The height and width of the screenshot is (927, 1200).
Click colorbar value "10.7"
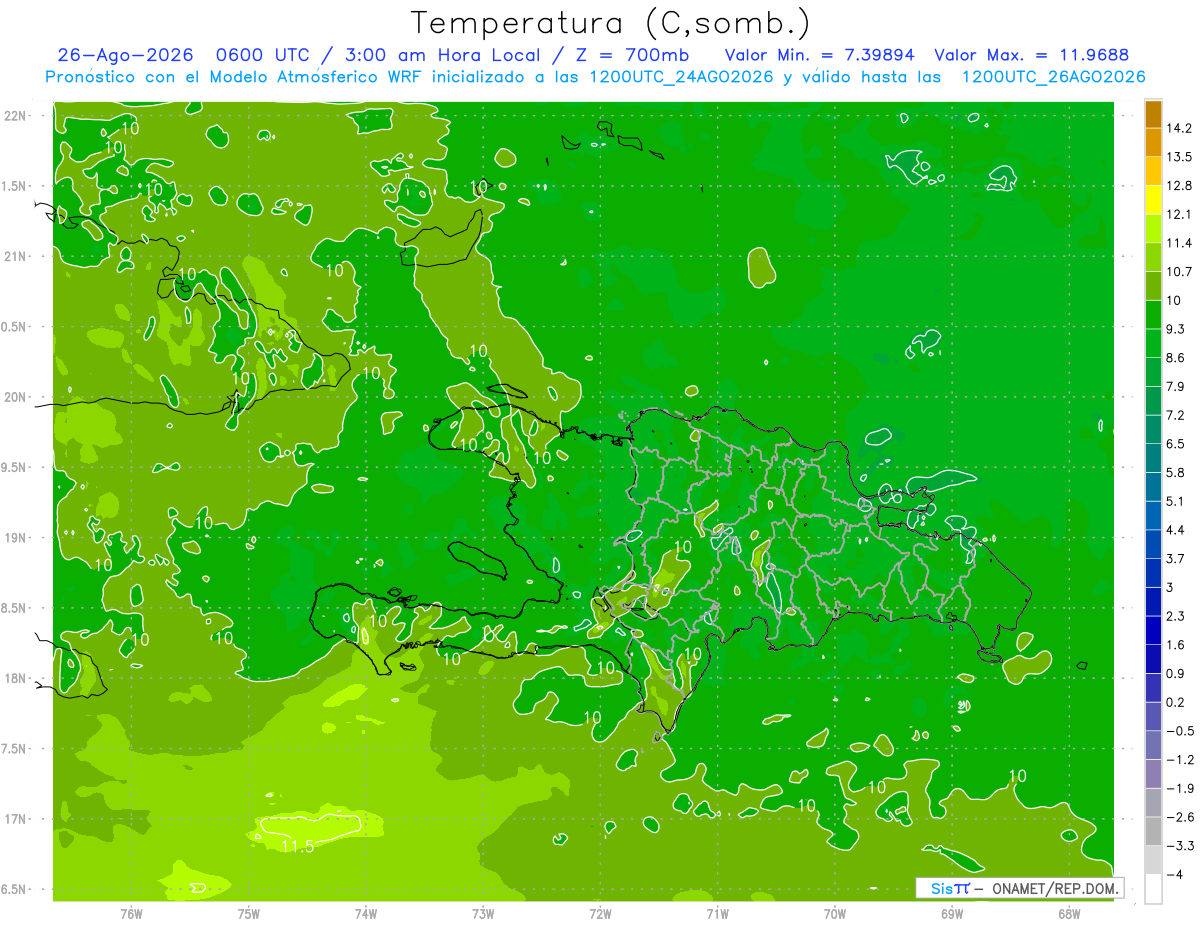pos(1180,272)
